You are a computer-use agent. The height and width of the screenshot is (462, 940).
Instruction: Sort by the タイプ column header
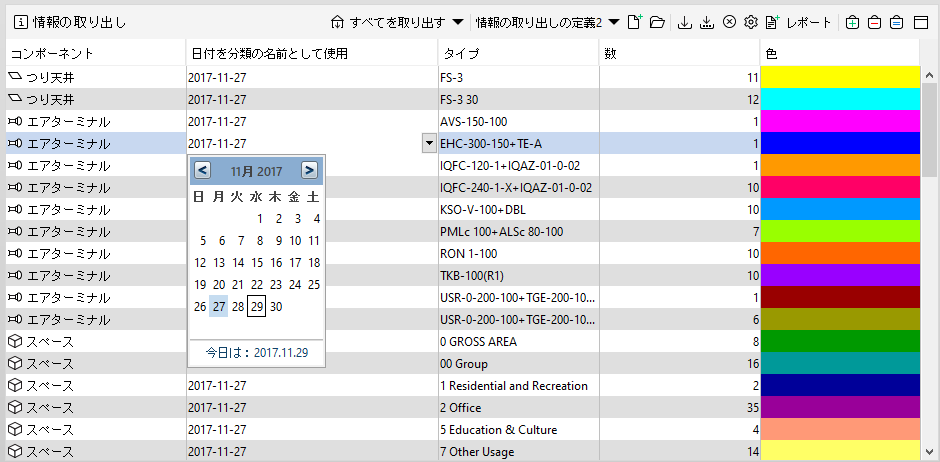(519, 53)
